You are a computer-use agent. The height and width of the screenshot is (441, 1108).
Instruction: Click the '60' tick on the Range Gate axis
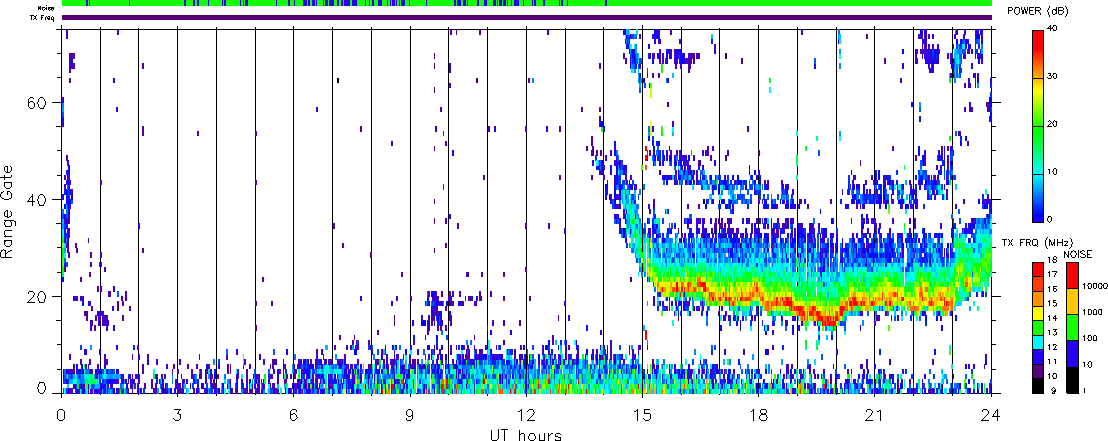pyautogui.click(x=38, y=102)
